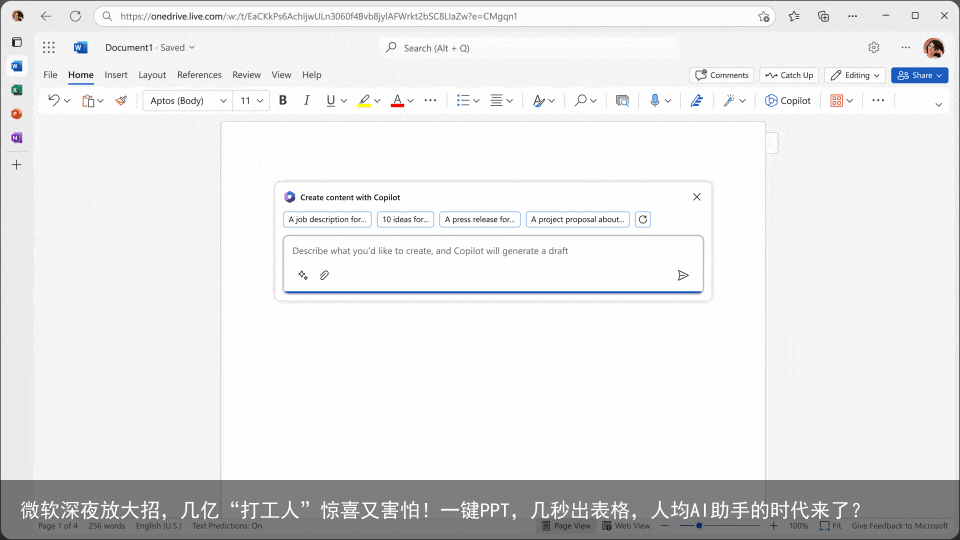Click the Find search icon in ribbon

[580, 100]
